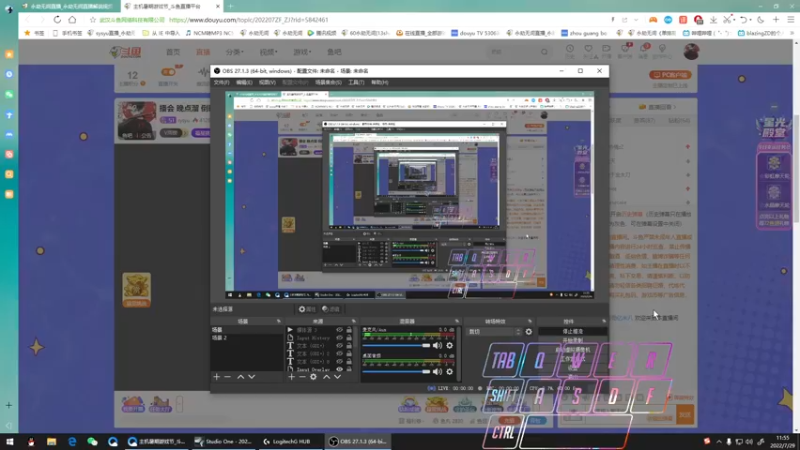
Task: Open the 分类 dropdown in Douyu navigation
Action: tap(235, 52)
